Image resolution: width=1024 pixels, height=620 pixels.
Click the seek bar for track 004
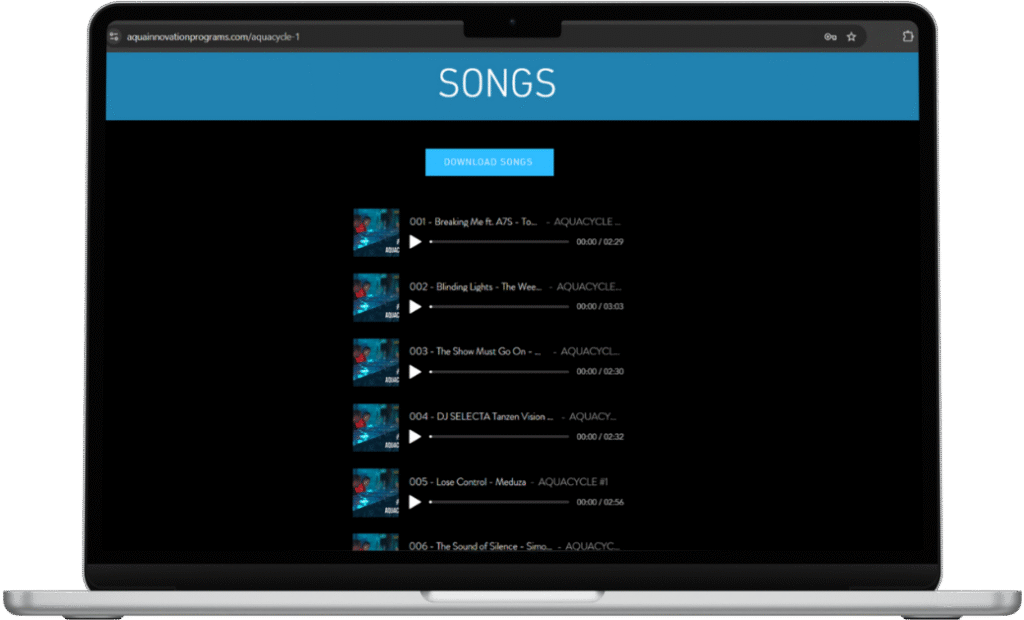499,437
